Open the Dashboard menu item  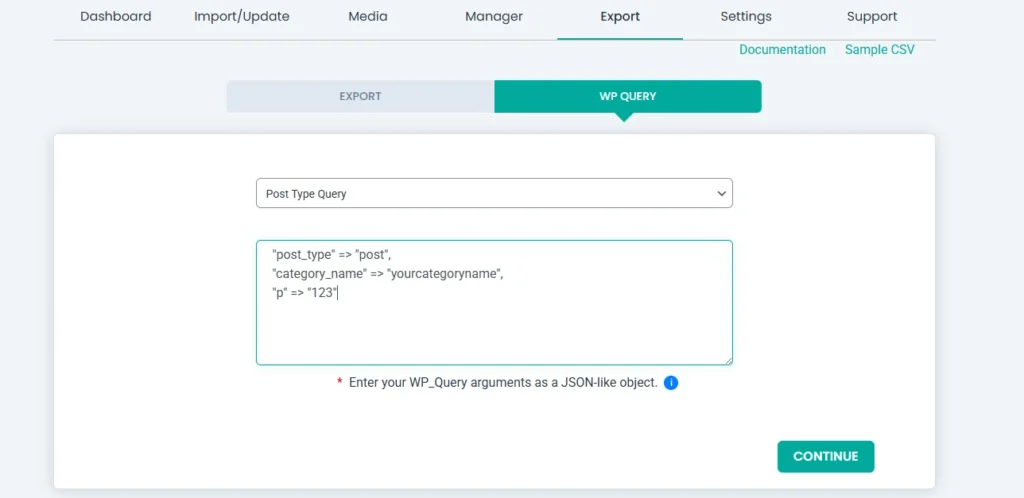[x=116, y=17]
